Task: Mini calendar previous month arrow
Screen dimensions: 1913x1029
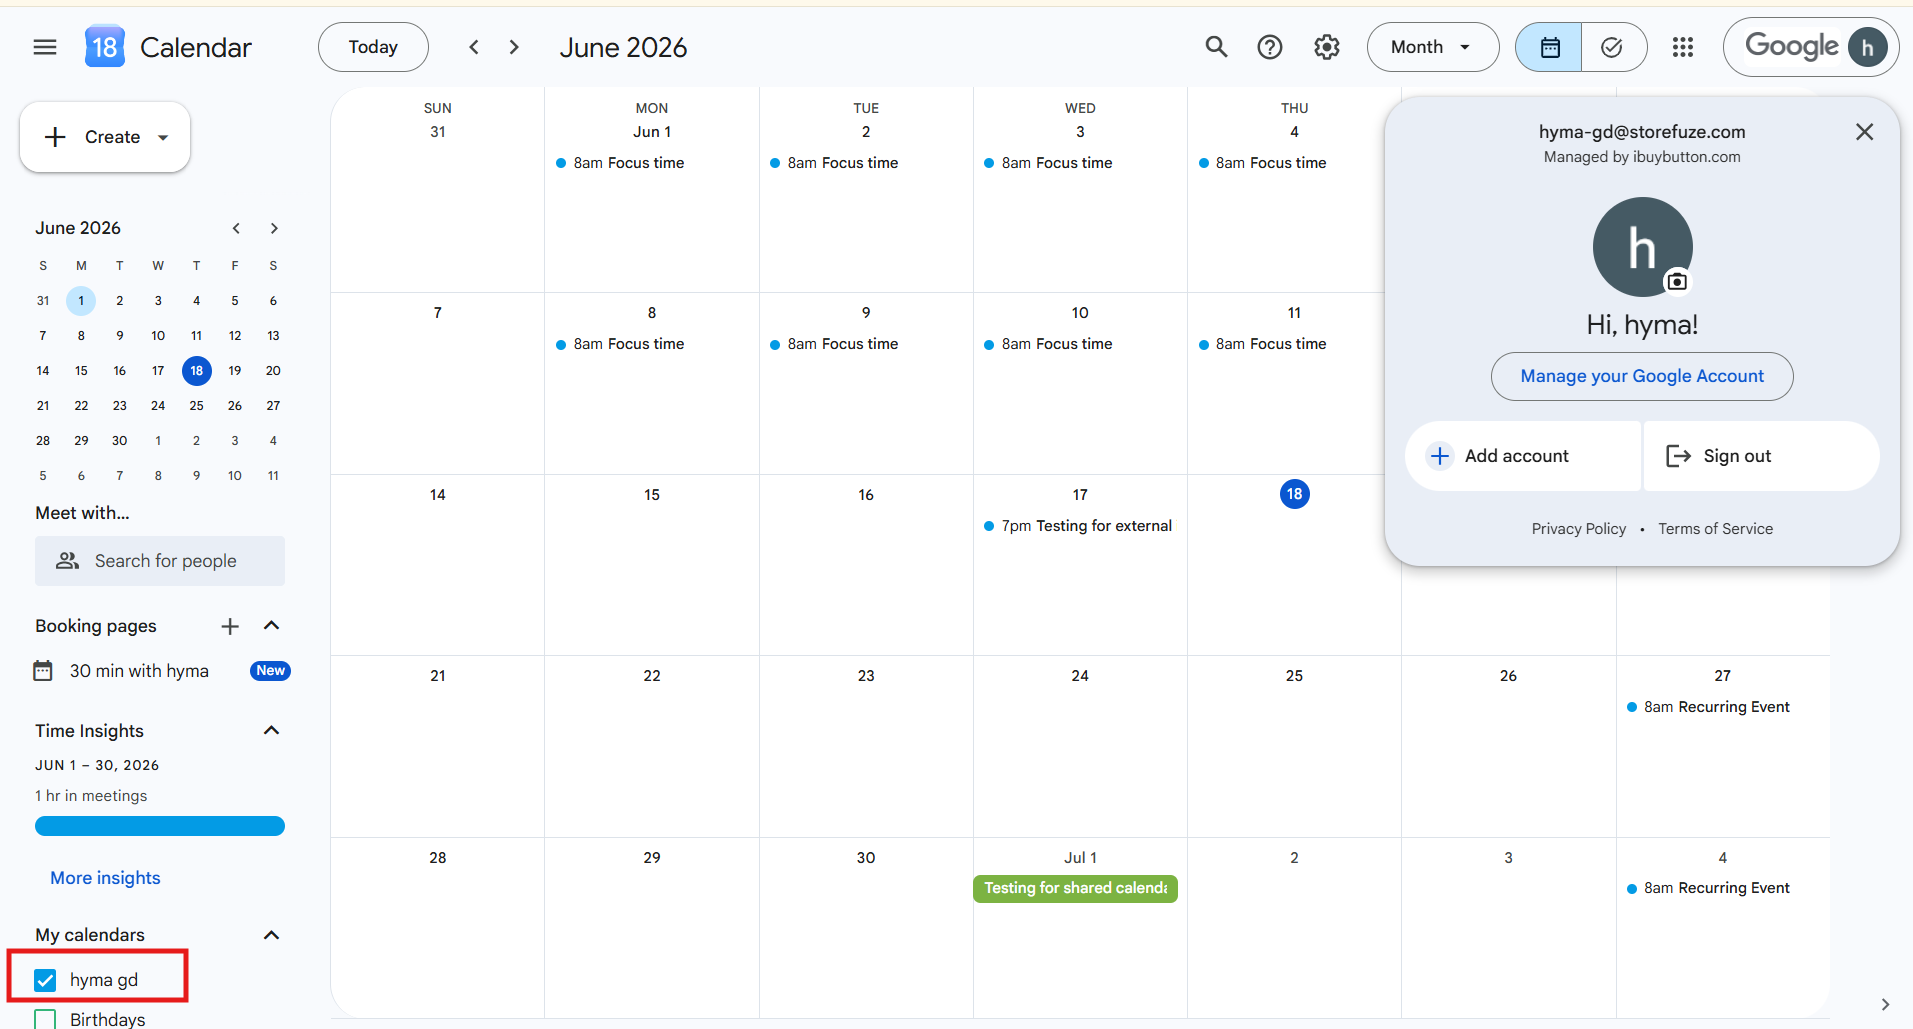Action: click(236, 228)
